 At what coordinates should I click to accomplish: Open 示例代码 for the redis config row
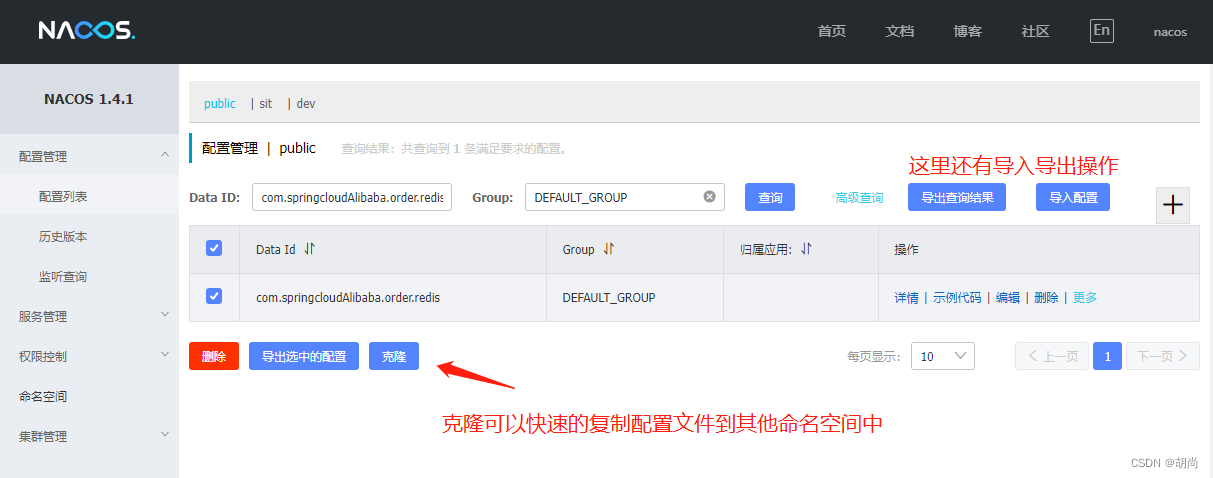tap(957, 298)
